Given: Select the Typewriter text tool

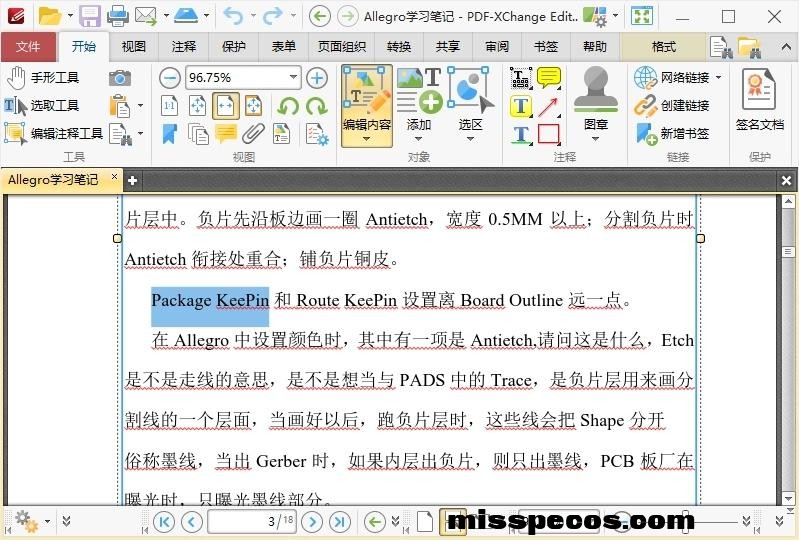Looking at the screenshot, I should coord(521,77).
